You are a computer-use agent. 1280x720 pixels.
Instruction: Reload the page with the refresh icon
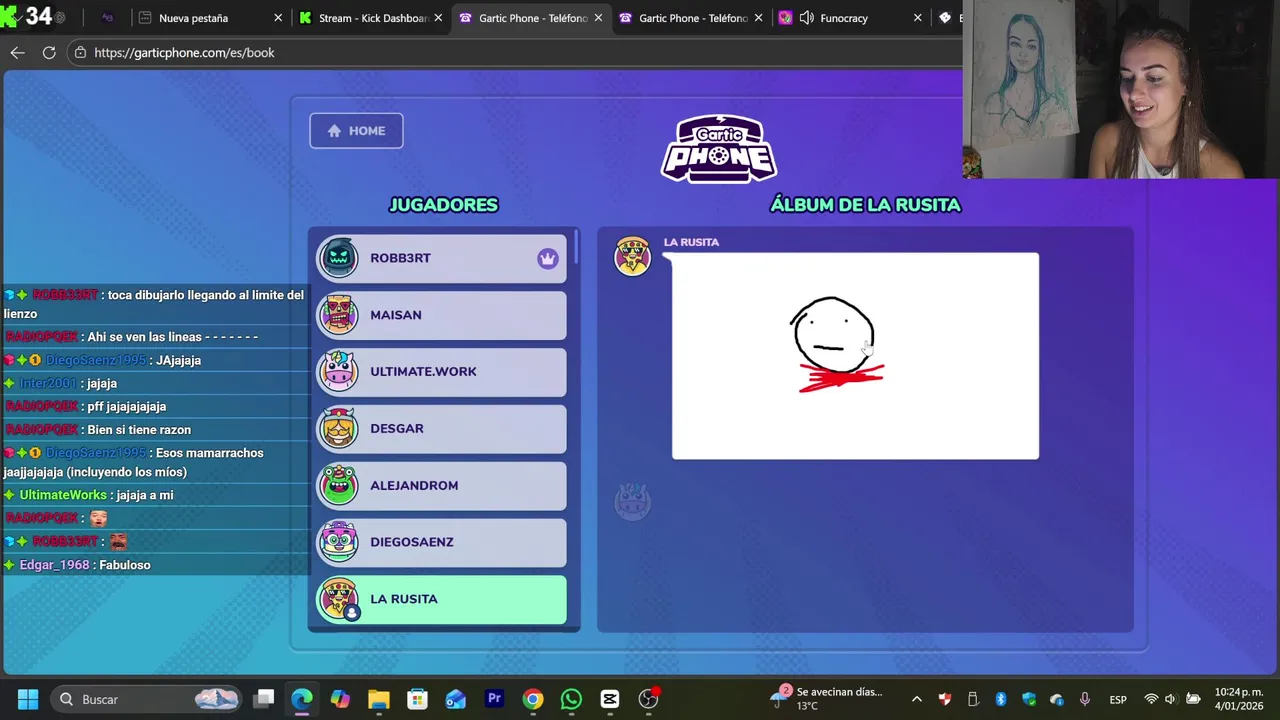click(x=49, y=52)
